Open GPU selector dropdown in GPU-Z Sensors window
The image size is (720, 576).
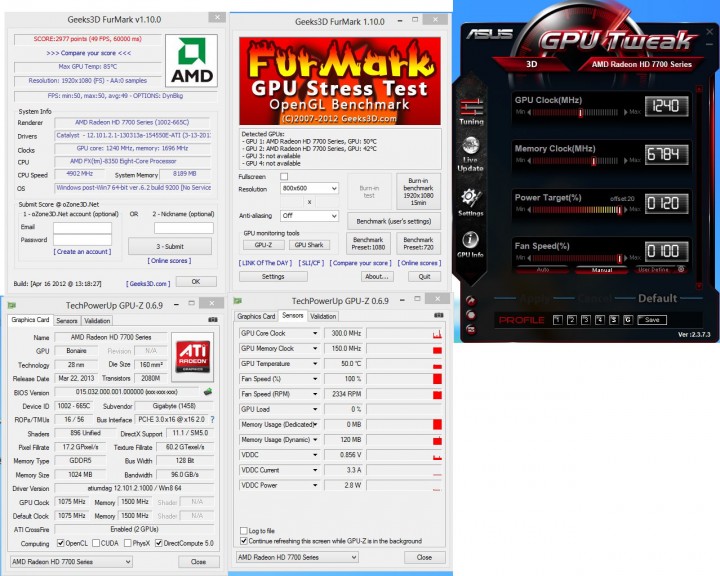(x=297, y=557)
